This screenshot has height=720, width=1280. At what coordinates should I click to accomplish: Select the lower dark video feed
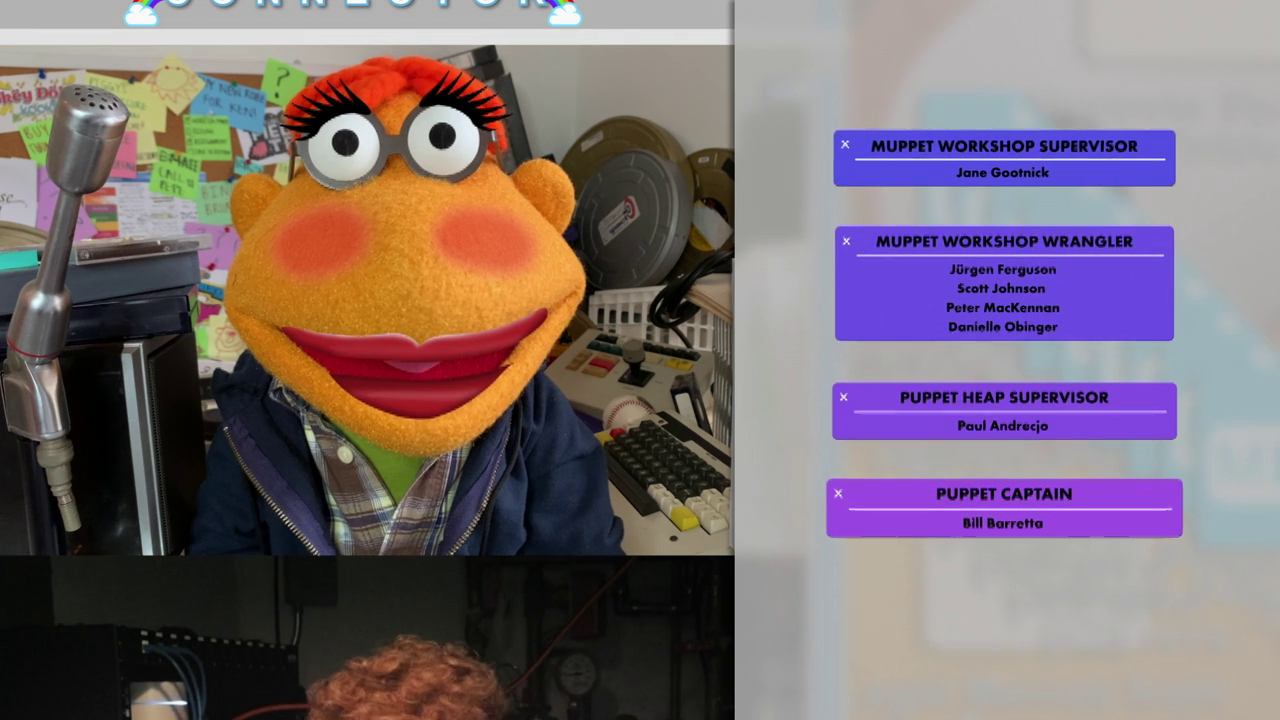366,638
